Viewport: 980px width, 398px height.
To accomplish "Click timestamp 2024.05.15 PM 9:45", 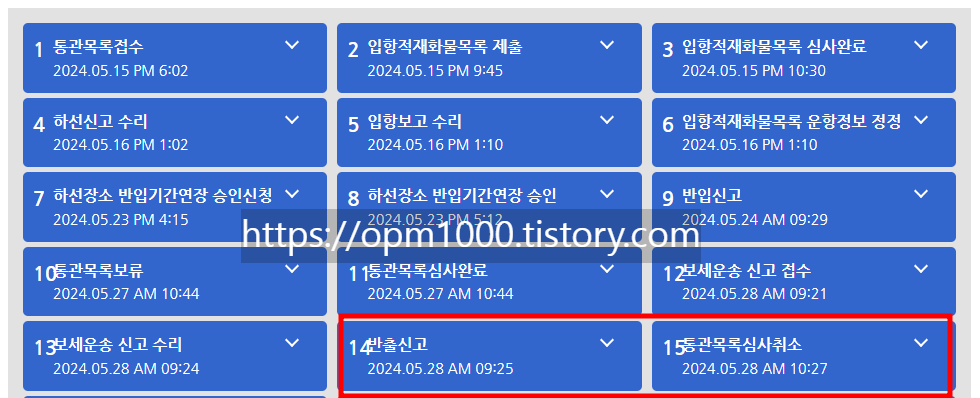I will point(435,71).
